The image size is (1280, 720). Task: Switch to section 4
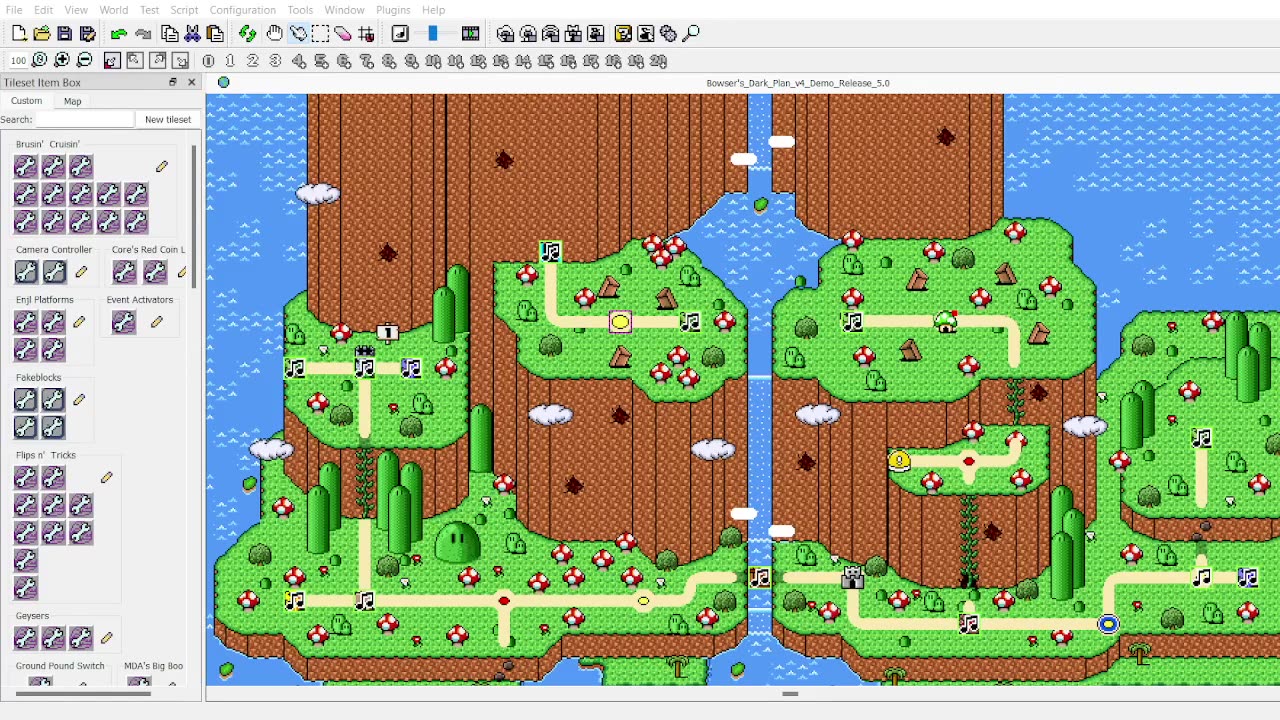[298, 61]
